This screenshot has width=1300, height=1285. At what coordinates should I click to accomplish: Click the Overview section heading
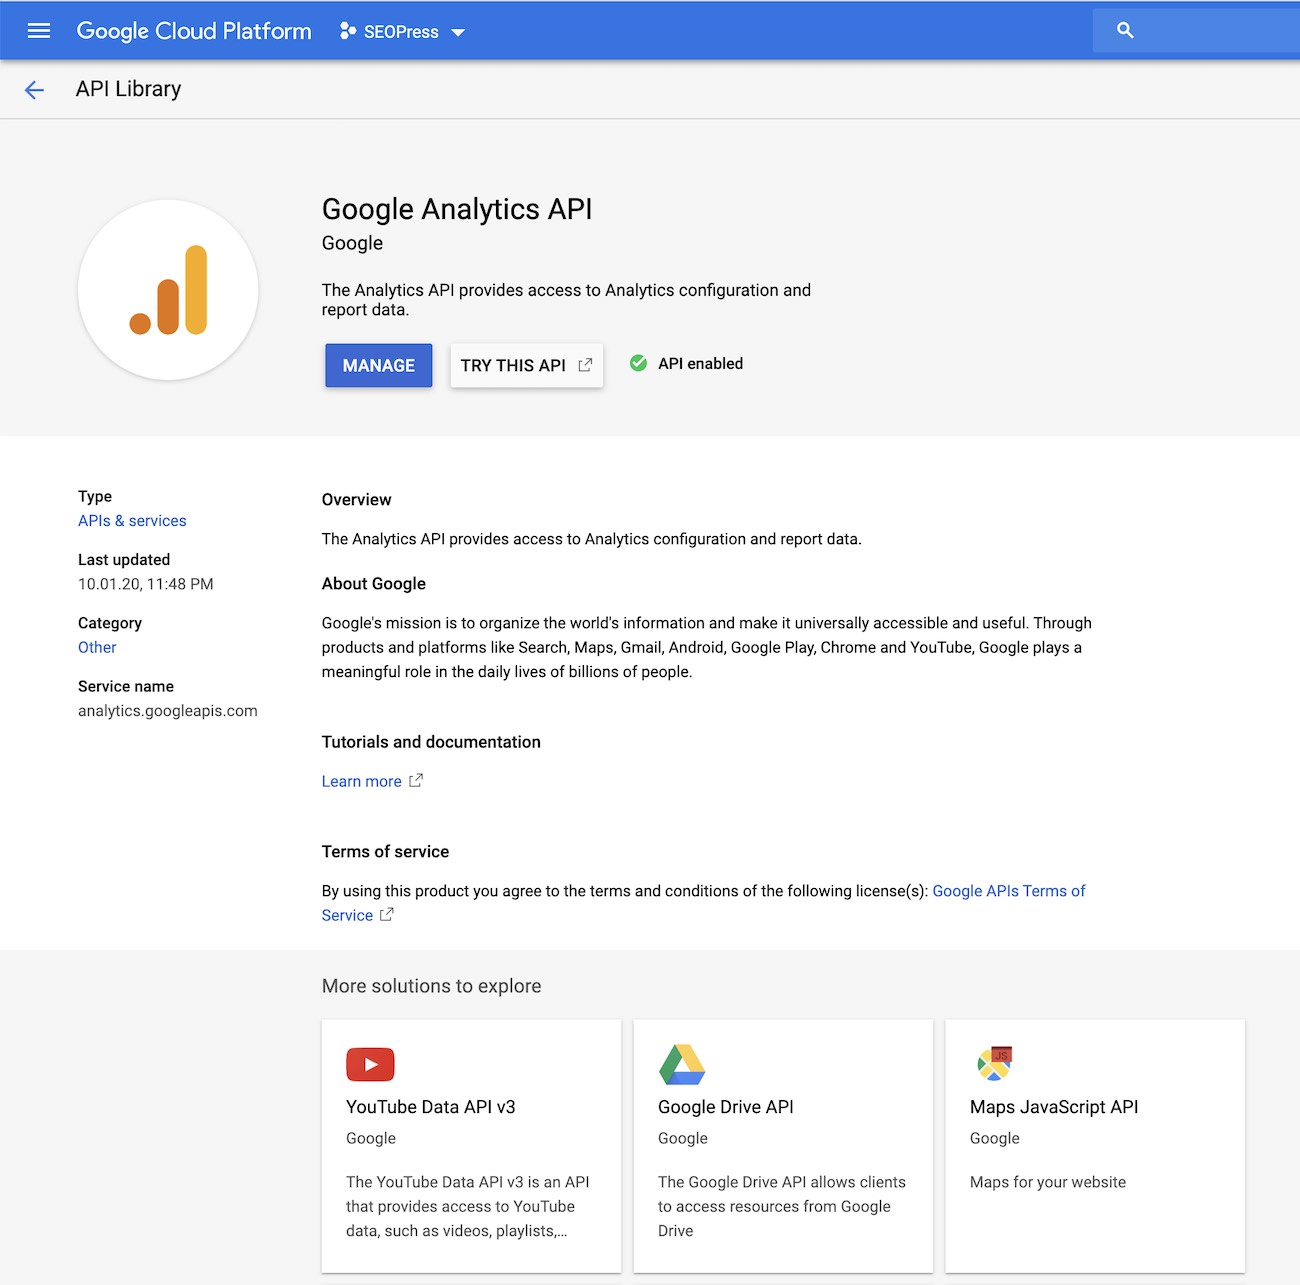[356, 500]
